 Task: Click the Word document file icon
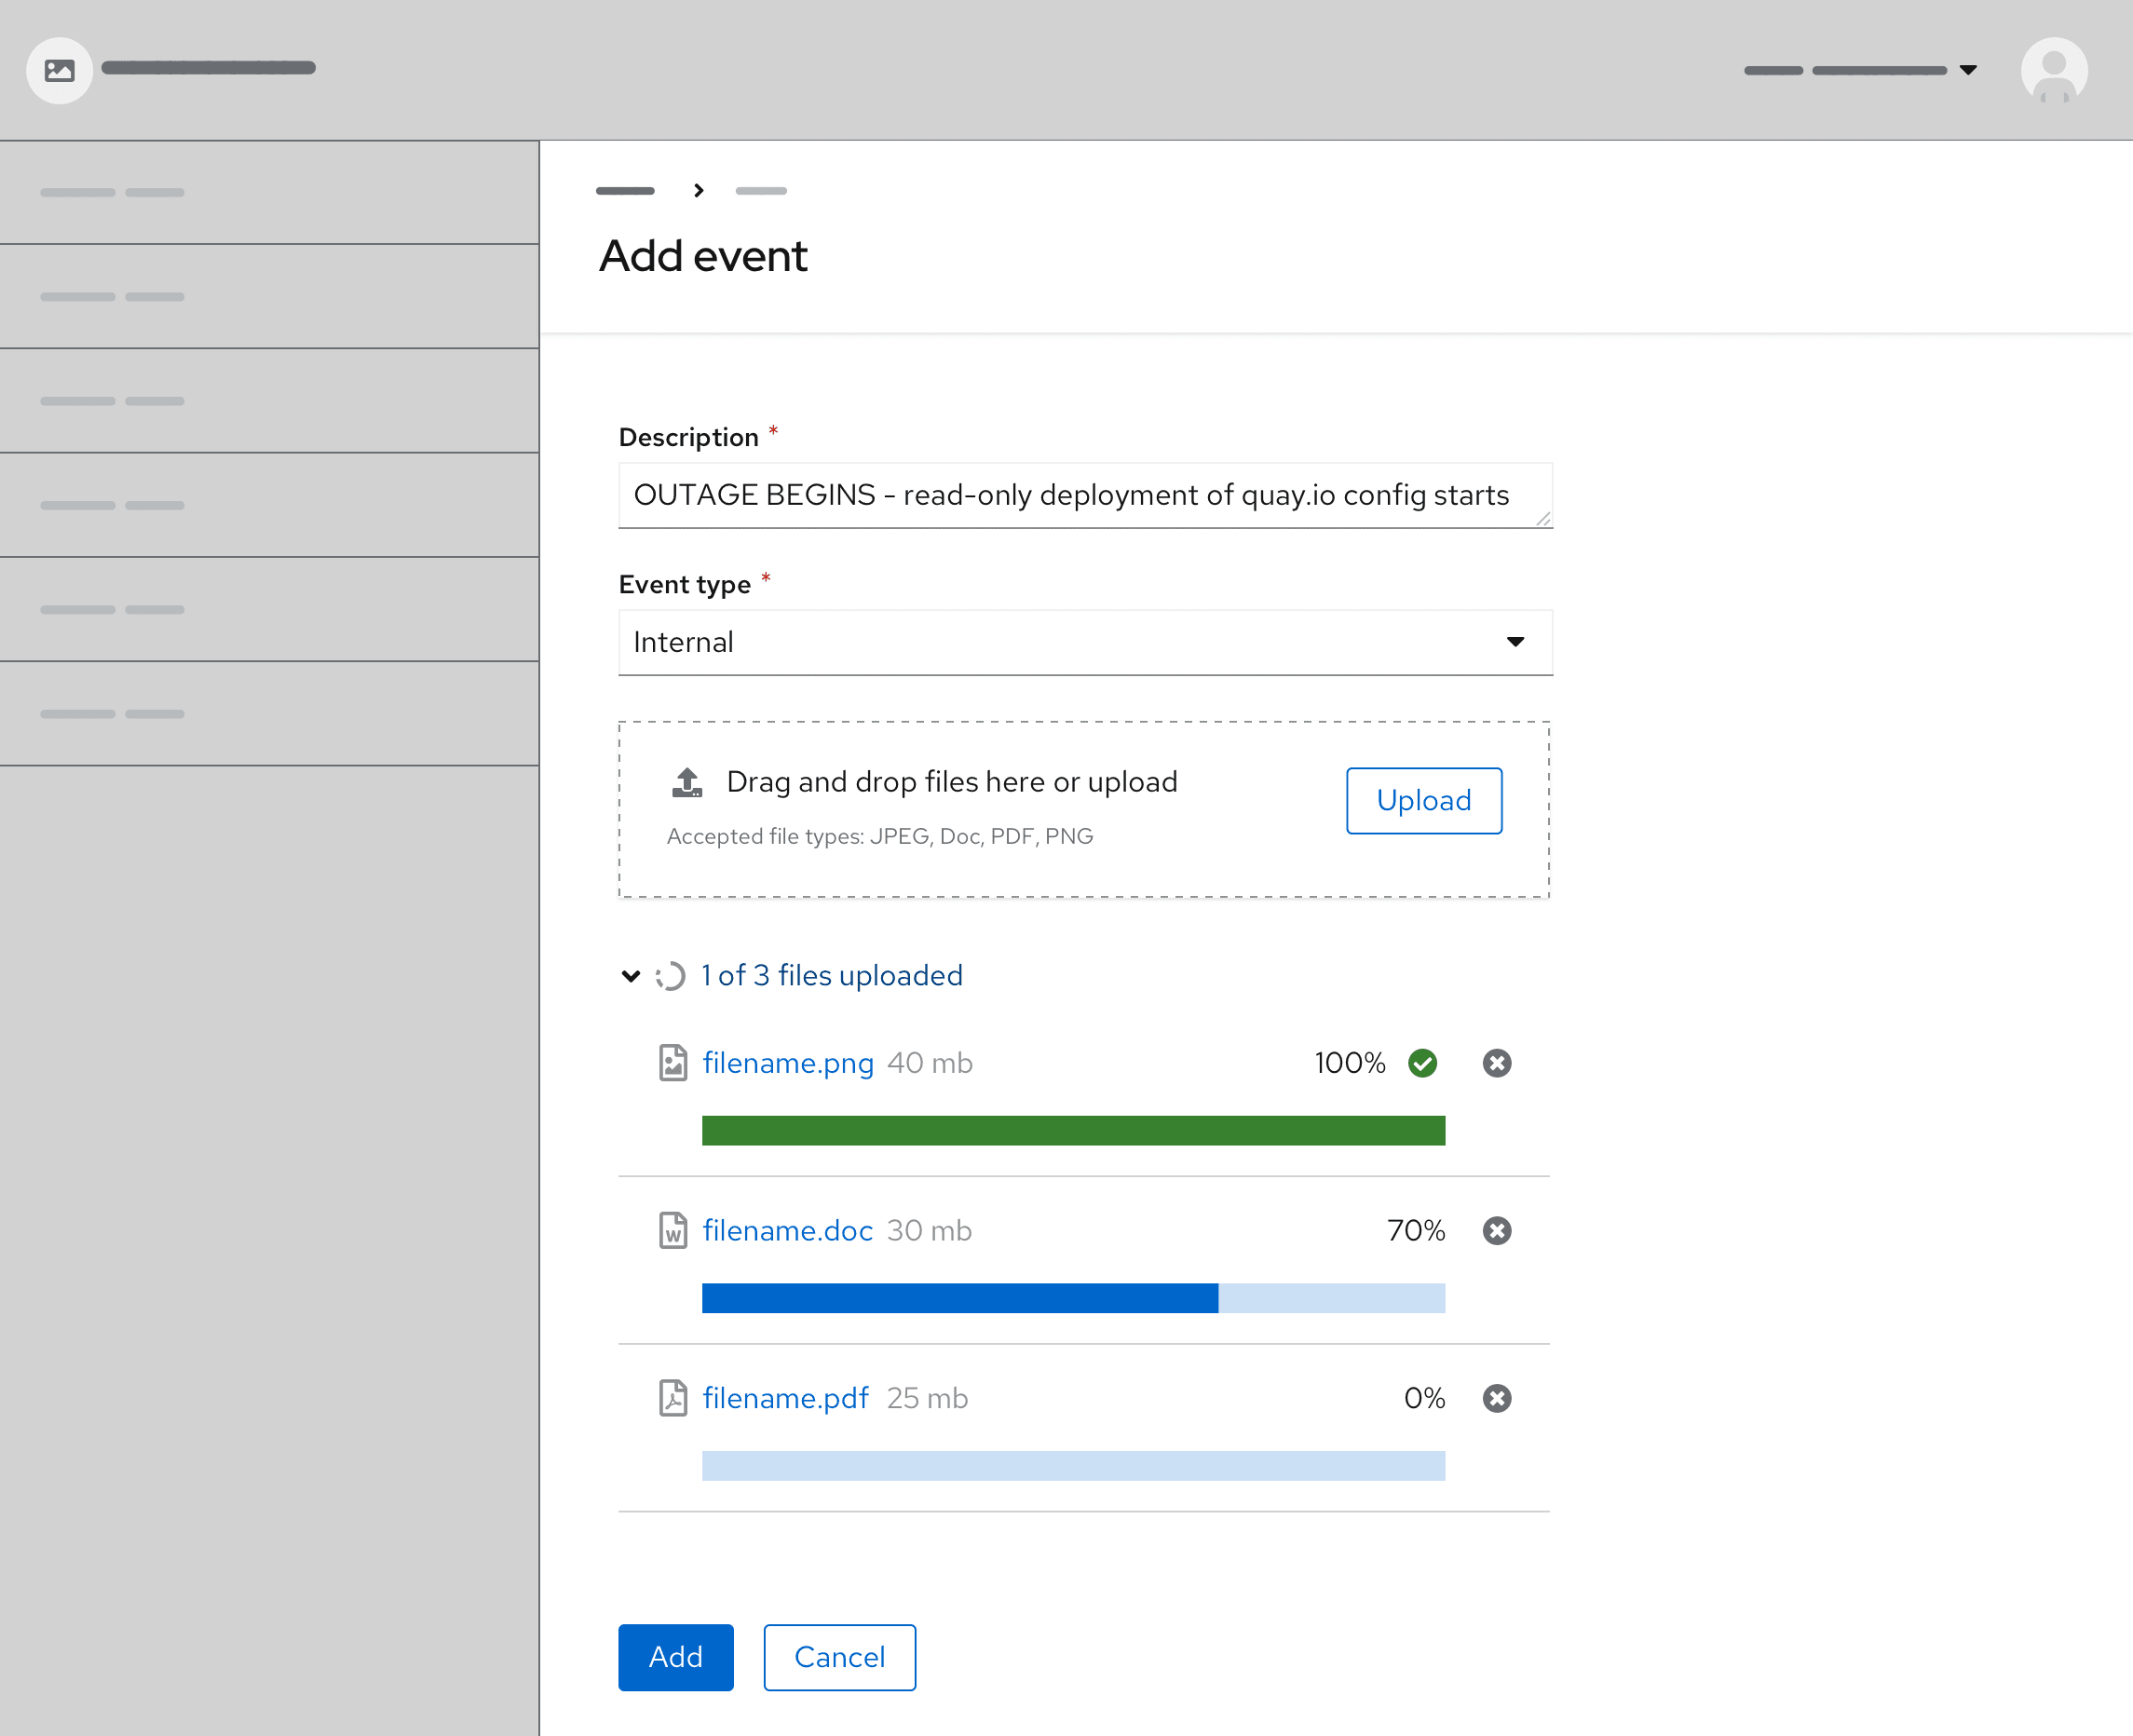[673, 1230]
